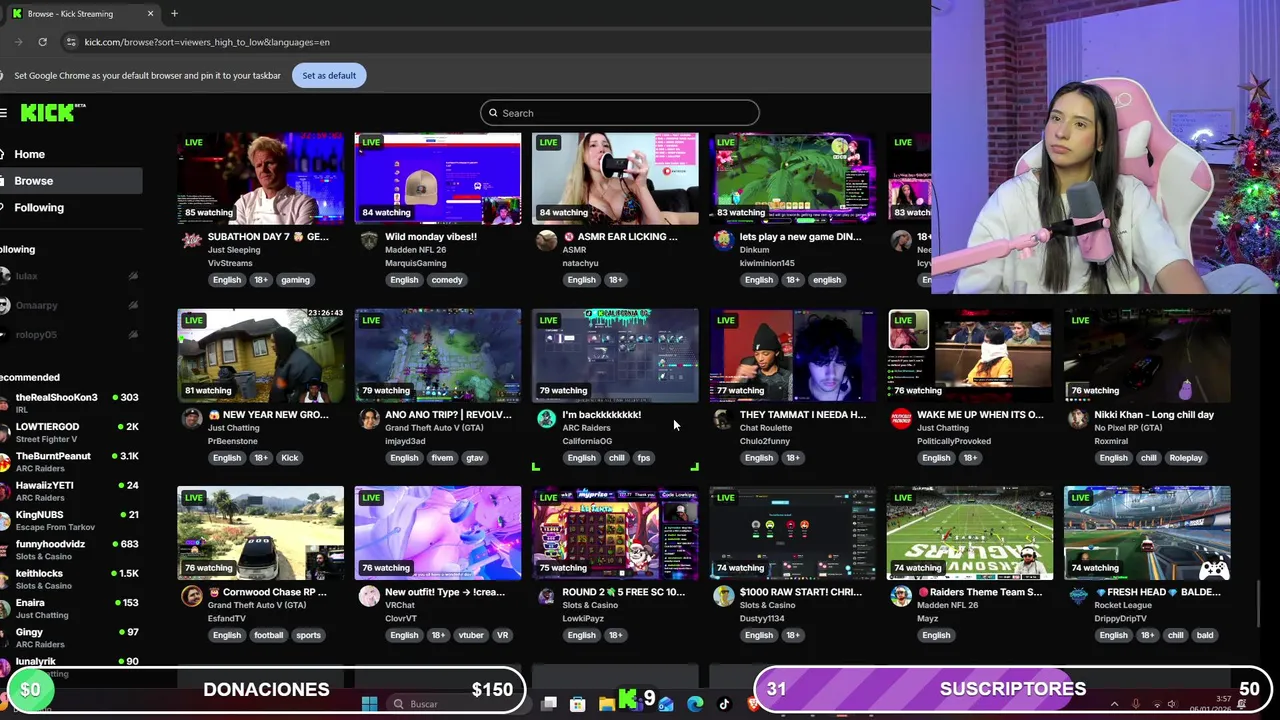This screenshot has height=720, width=1280.
Task: Toggle the hamburger menu beside Kick logo
Action: (x=4, y=113)
